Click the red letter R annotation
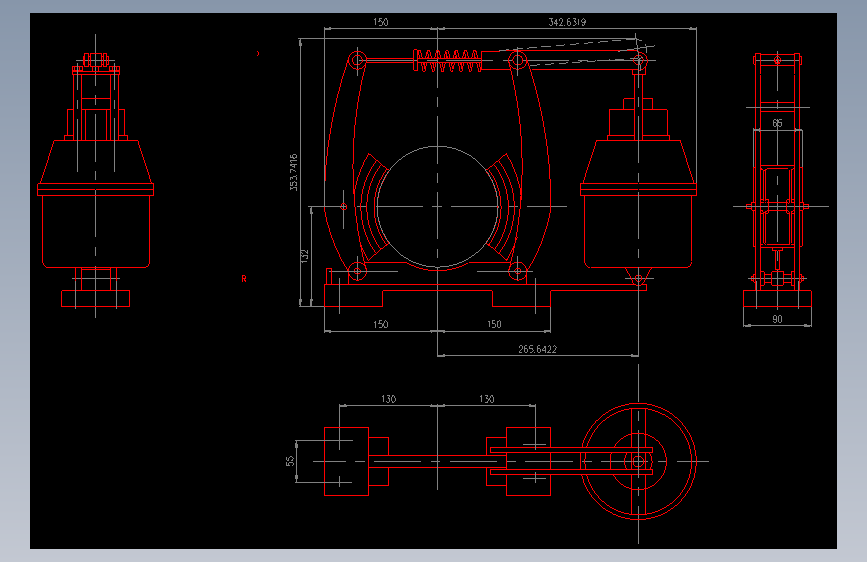The width and height of the screenshot is (867, 562). click(x=244, y=279)
